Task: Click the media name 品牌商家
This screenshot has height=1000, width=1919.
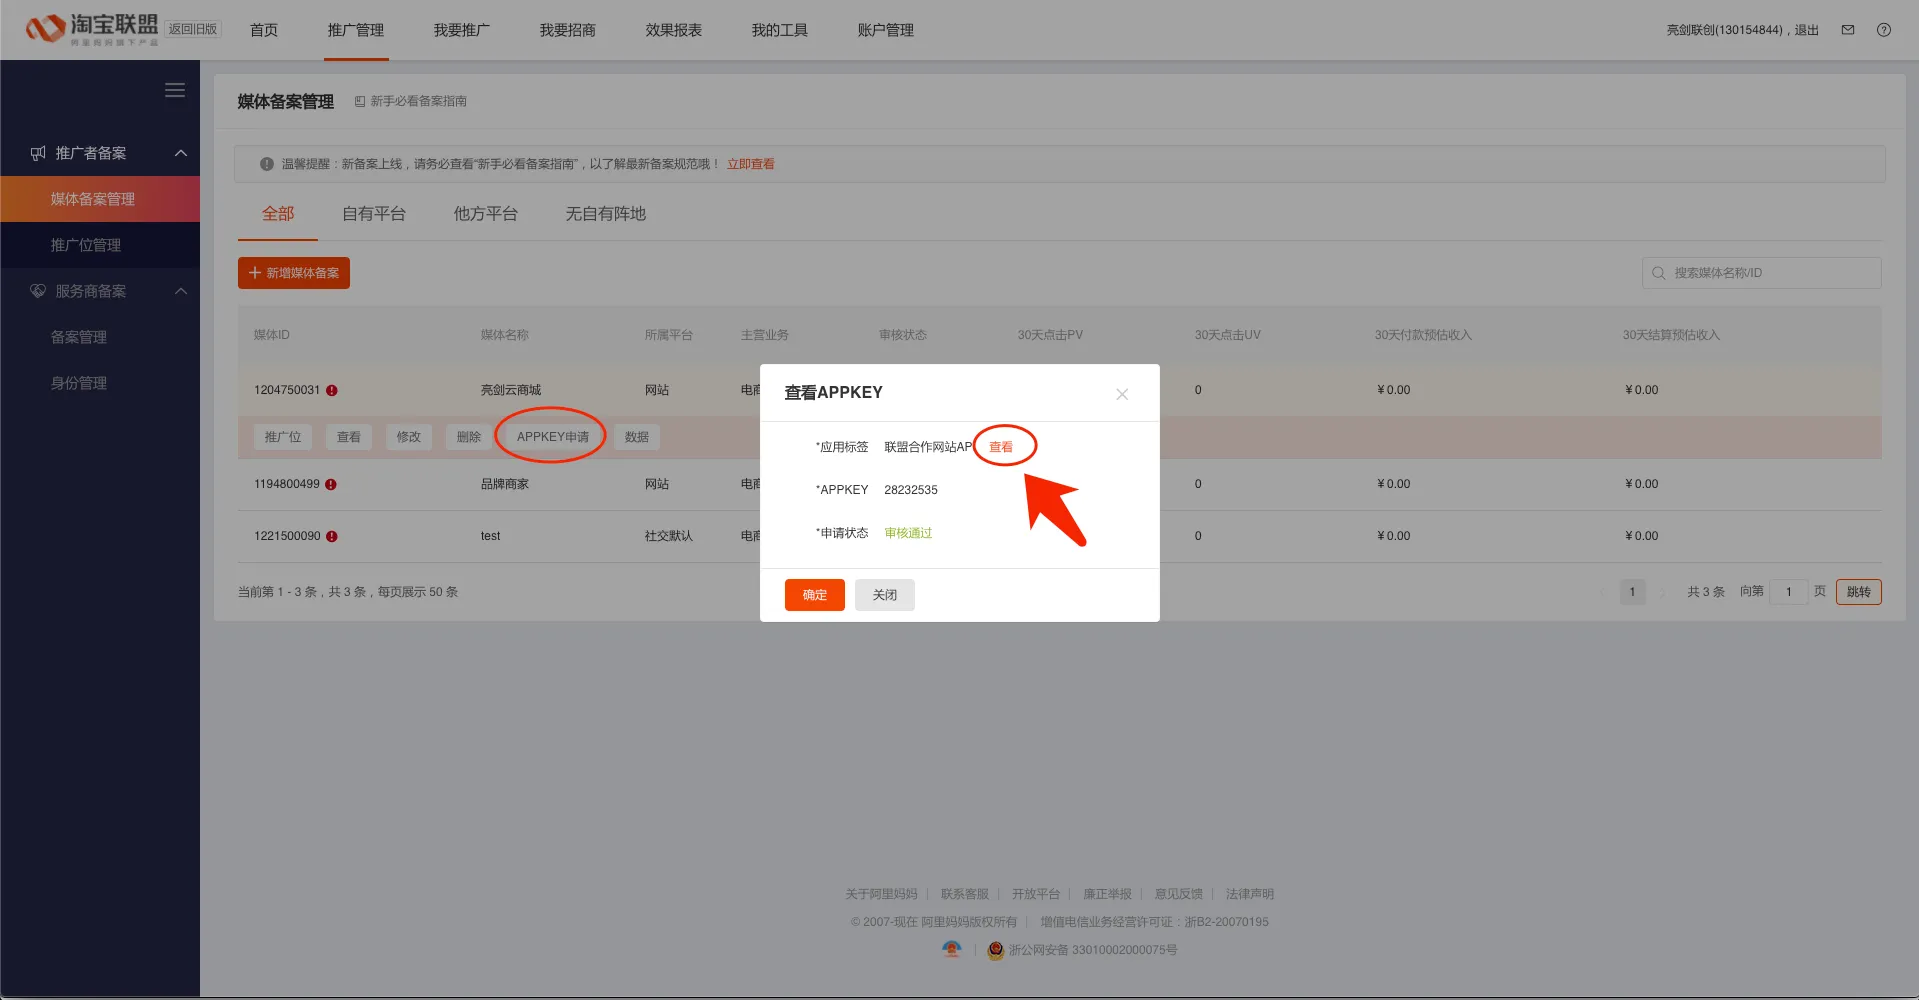Action: 505,484
